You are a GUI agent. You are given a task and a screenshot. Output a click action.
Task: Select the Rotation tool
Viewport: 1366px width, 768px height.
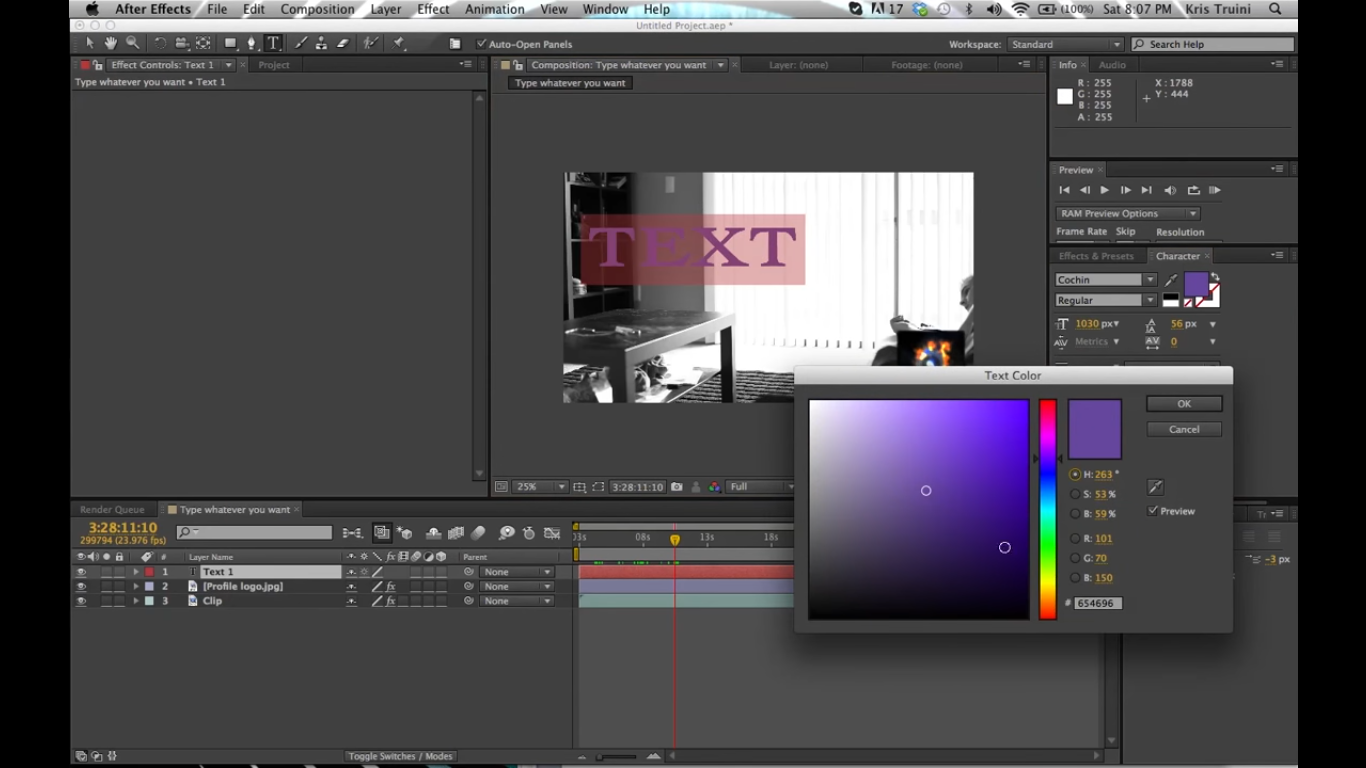click(160, 44)
